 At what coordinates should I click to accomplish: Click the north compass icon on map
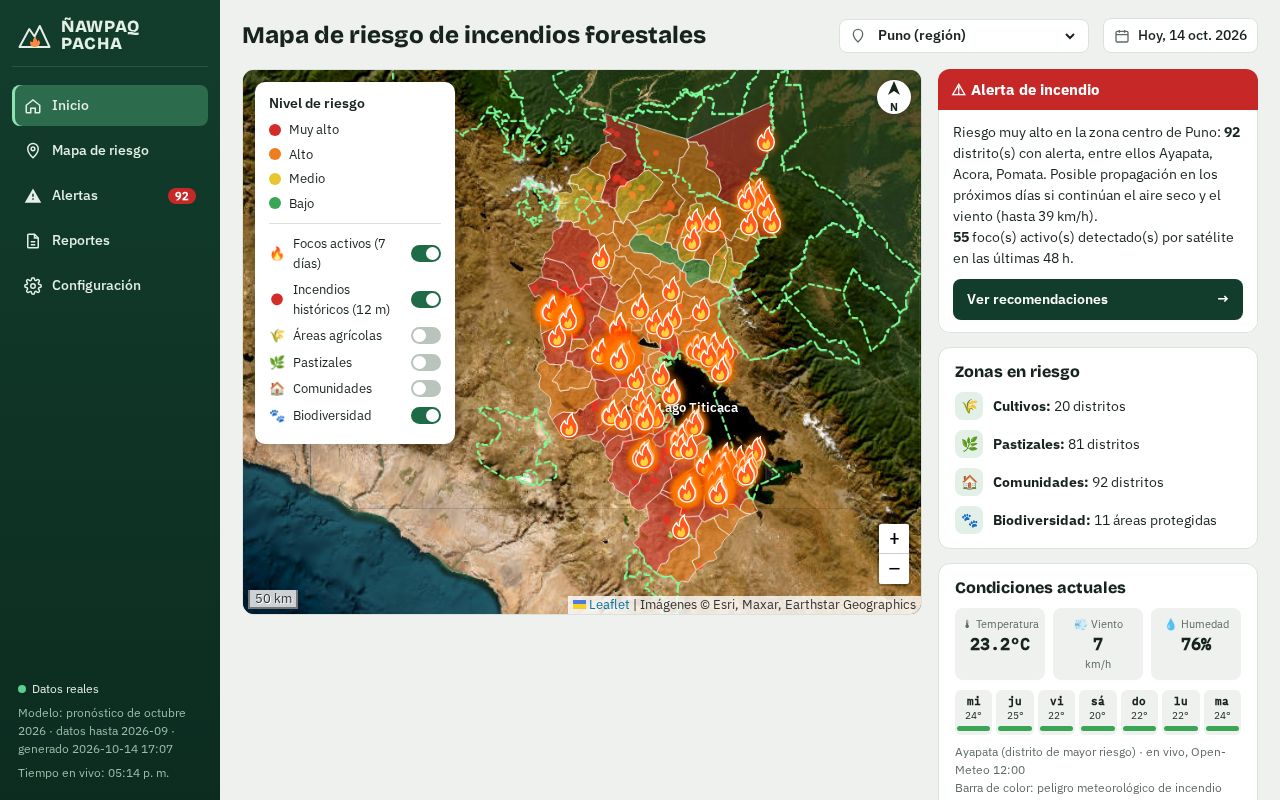pos(894,97)
